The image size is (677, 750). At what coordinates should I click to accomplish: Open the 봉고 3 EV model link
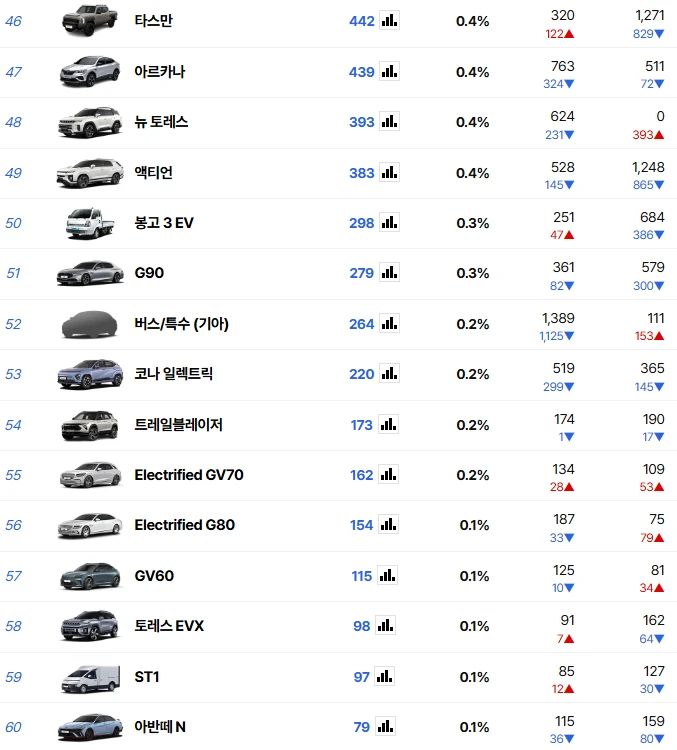click(164, 222)
